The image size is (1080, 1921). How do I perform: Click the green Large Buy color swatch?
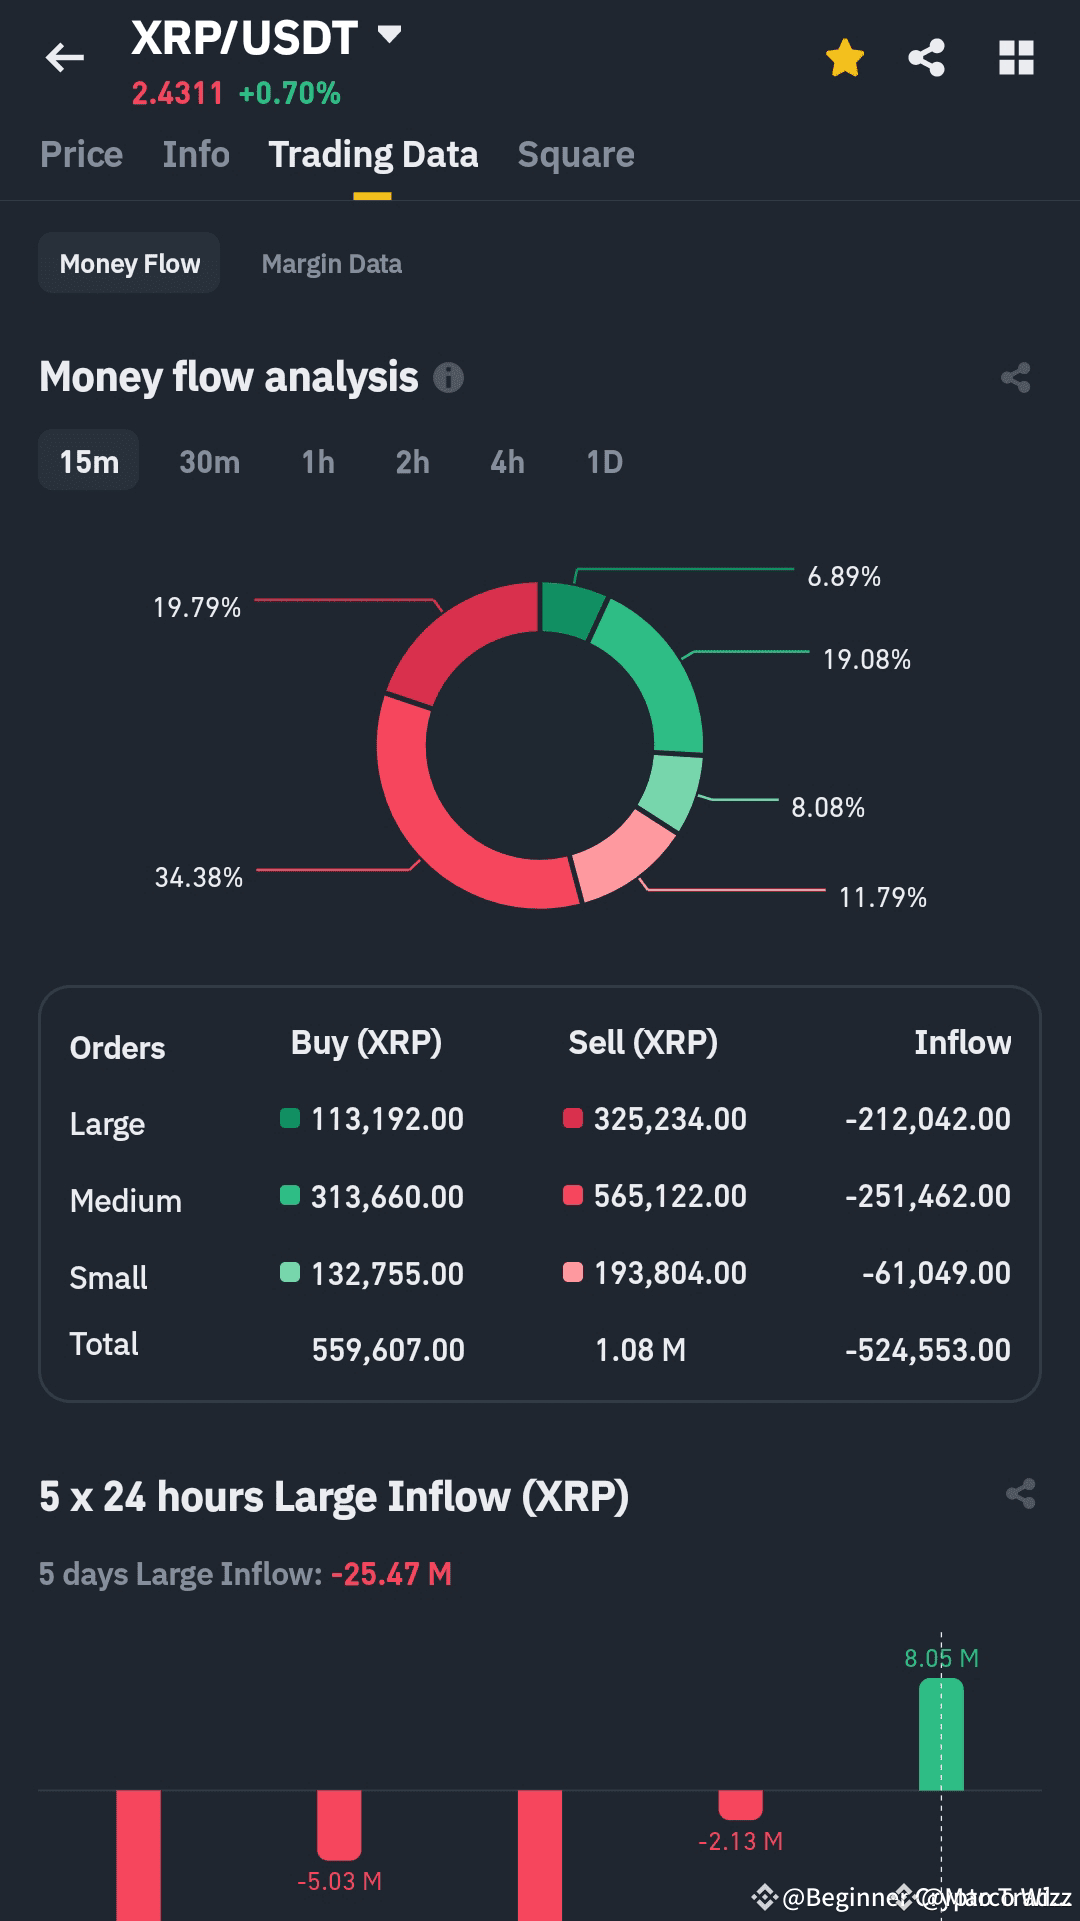point(290,1118)
